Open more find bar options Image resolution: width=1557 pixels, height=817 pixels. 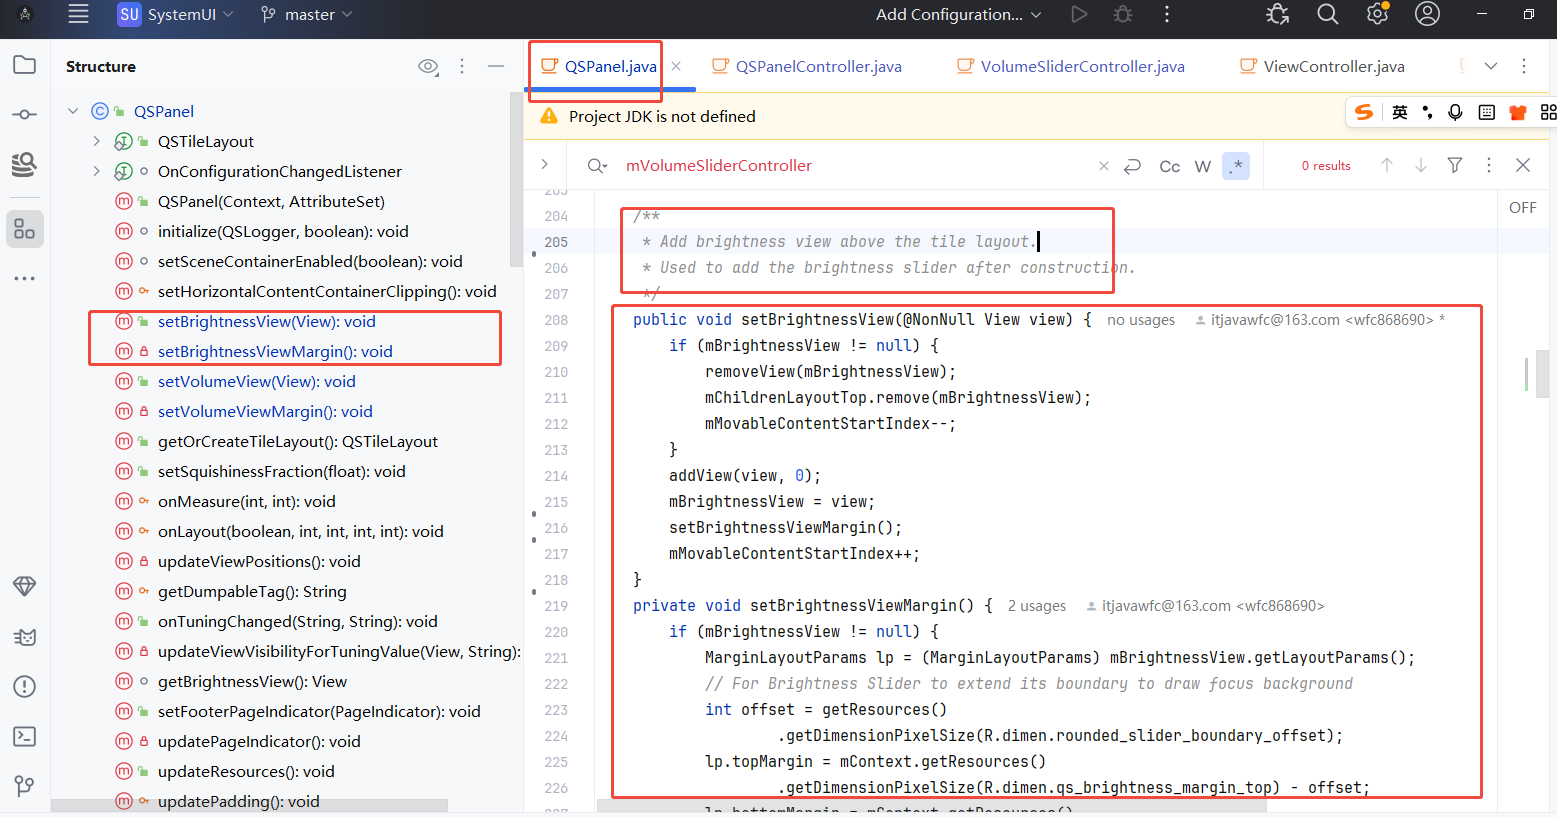[1489, 165]
